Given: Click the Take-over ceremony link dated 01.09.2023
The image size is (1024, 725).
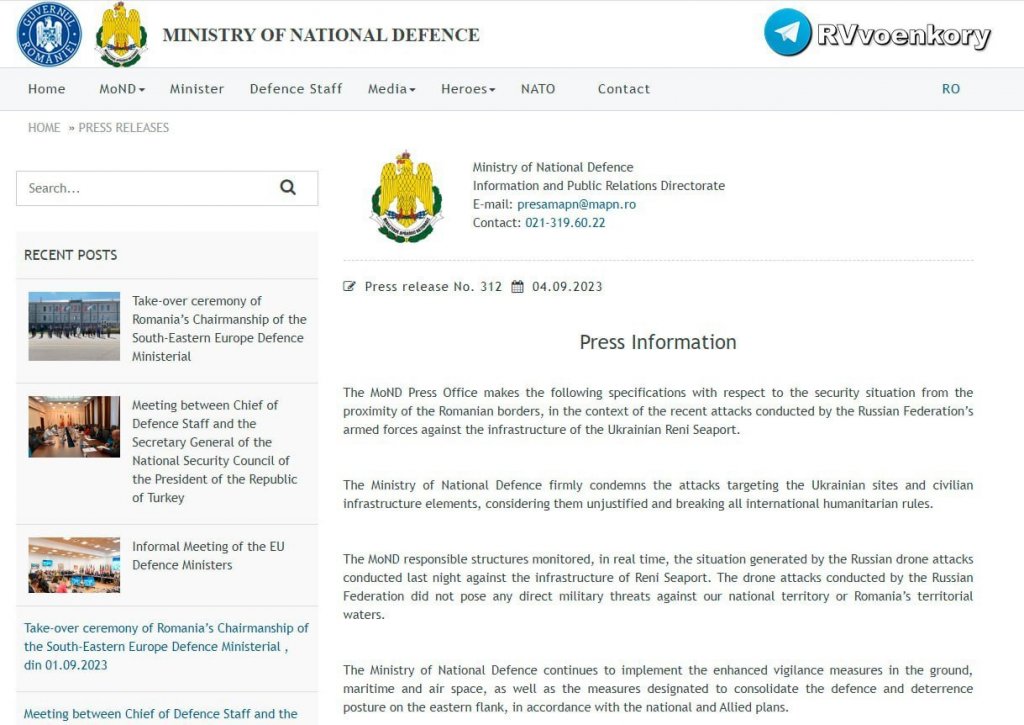Looking at the screenshot, I should [166, 647].
